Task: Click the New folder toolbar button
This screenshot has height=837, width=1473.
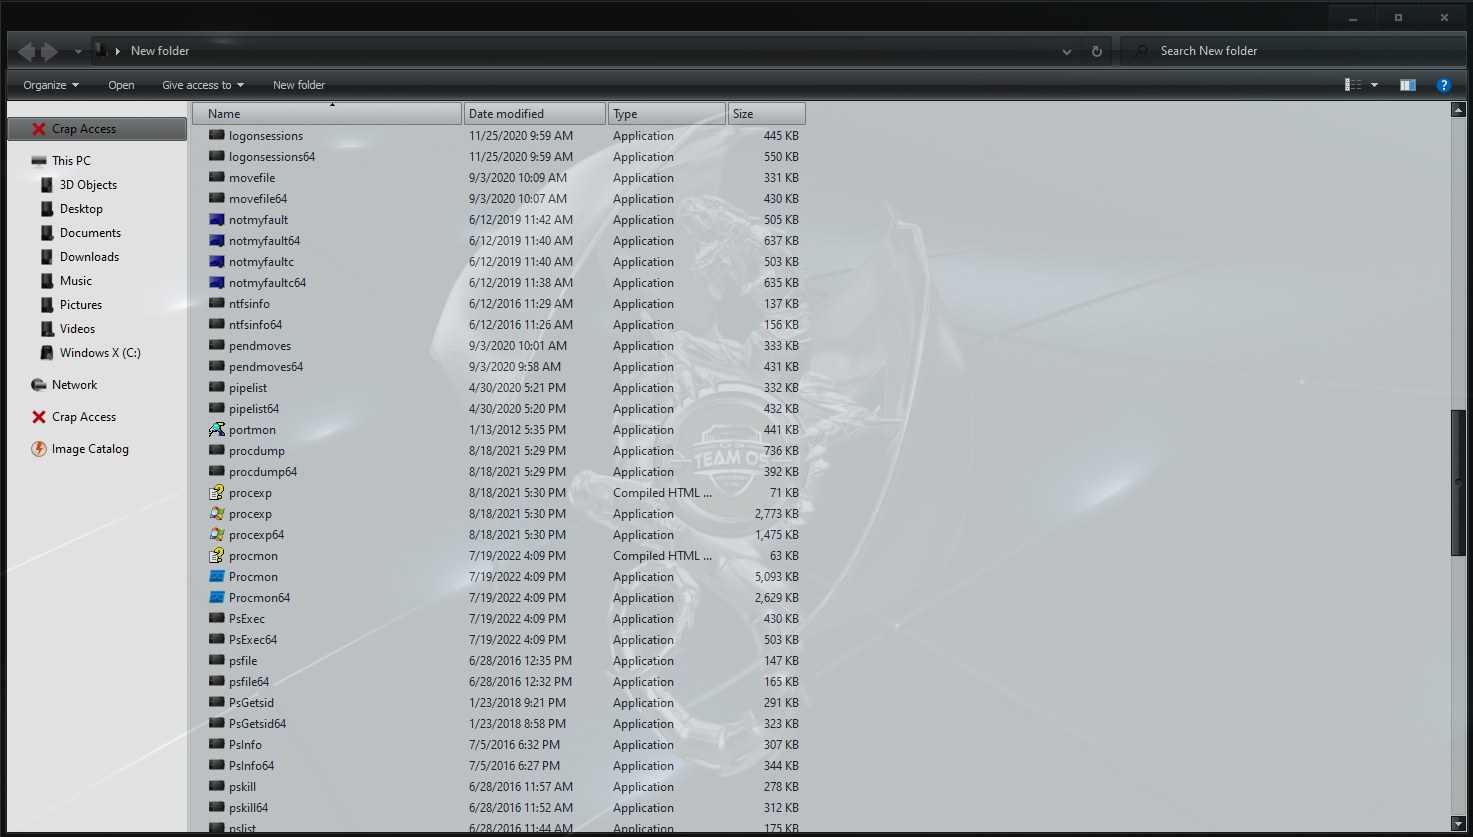Action: click(299, 85)
